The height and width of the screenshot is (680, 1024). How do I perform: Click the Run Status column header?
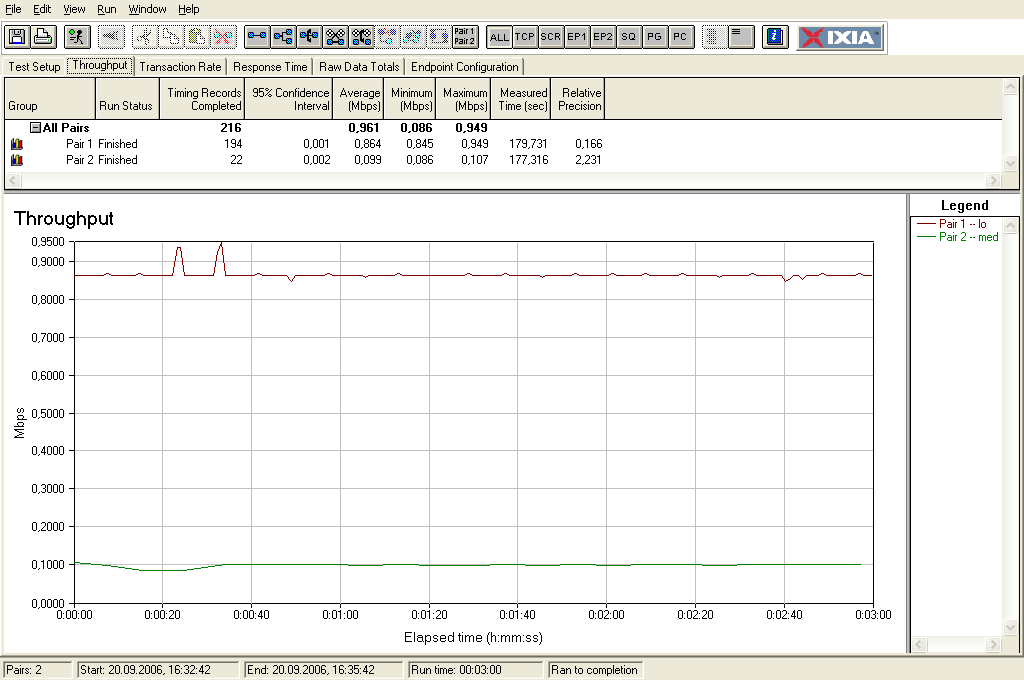click(127, 99)
